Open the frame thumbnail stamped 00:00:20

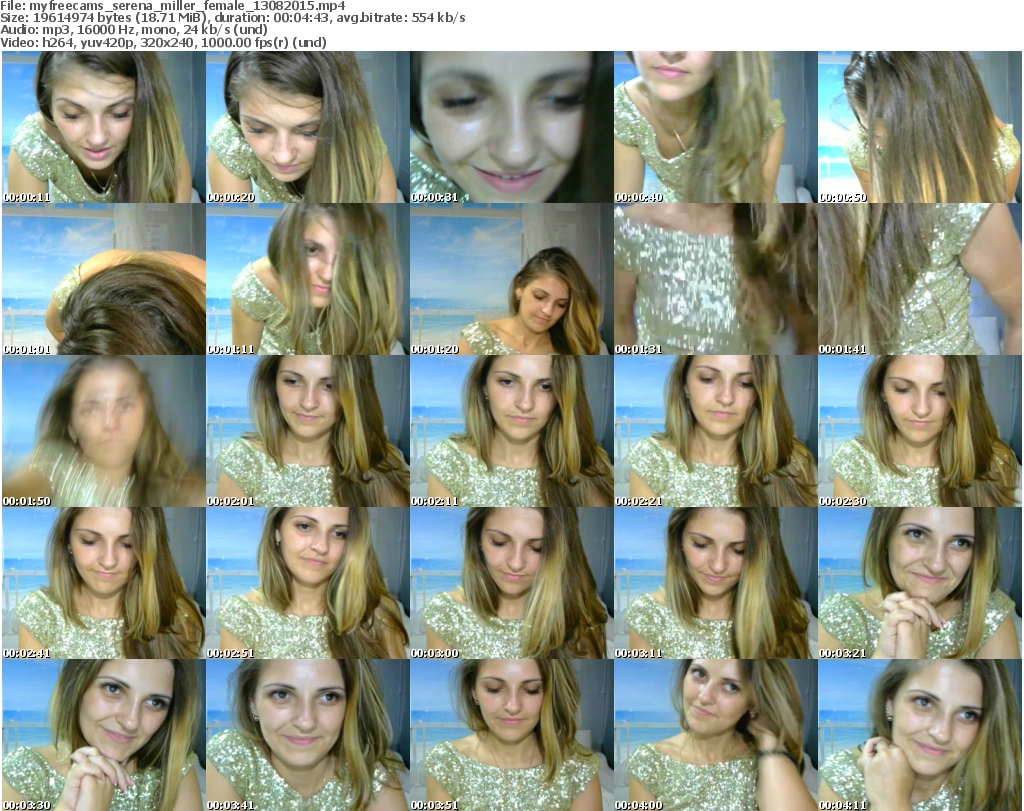pos(308,127)
